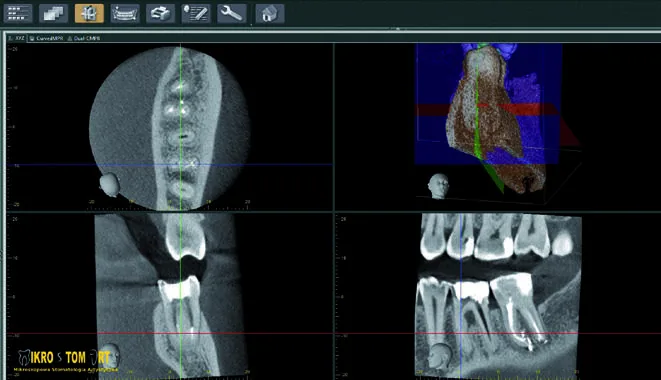Click the head orientation model in axial view

(x=109, y=184)
